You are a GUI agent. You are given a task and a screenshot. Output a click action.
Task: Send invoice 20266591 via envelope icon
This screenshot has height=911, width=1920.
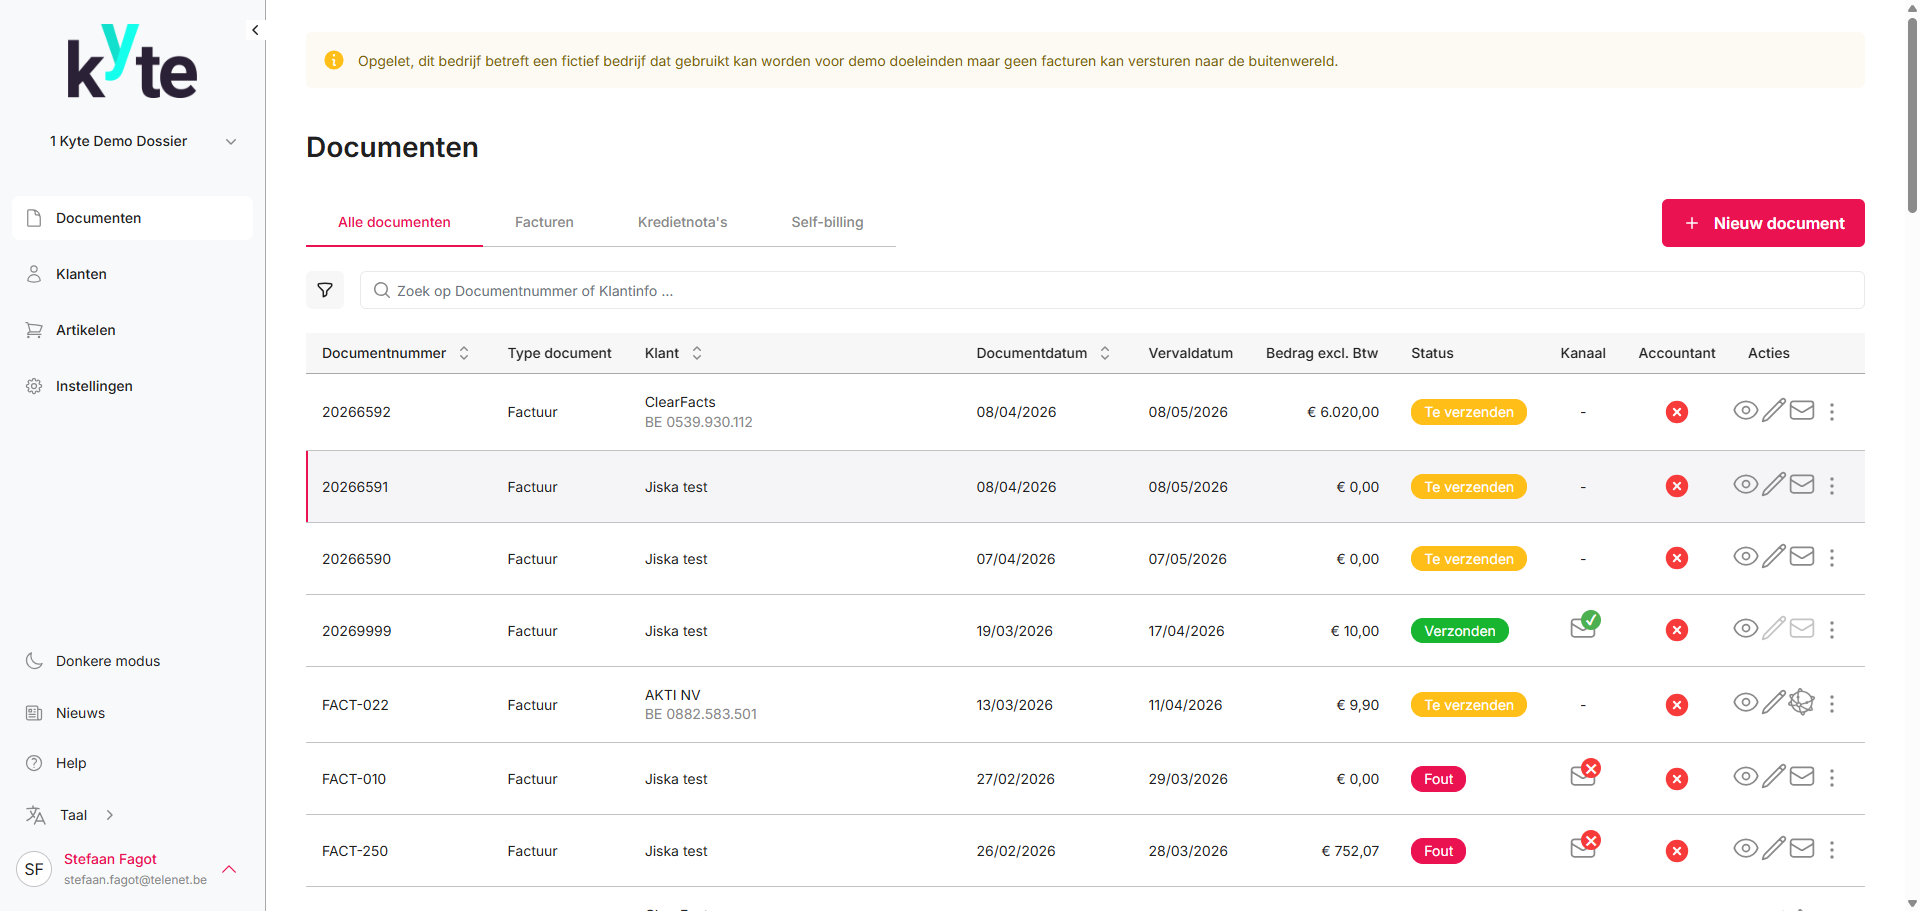(x=1801, y=485)
